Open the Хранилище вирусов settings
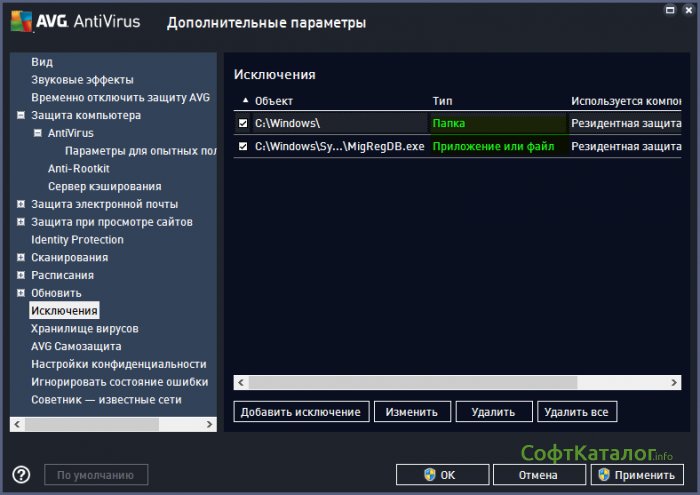This screenshot has width=700, height=495. pos(84,329)
